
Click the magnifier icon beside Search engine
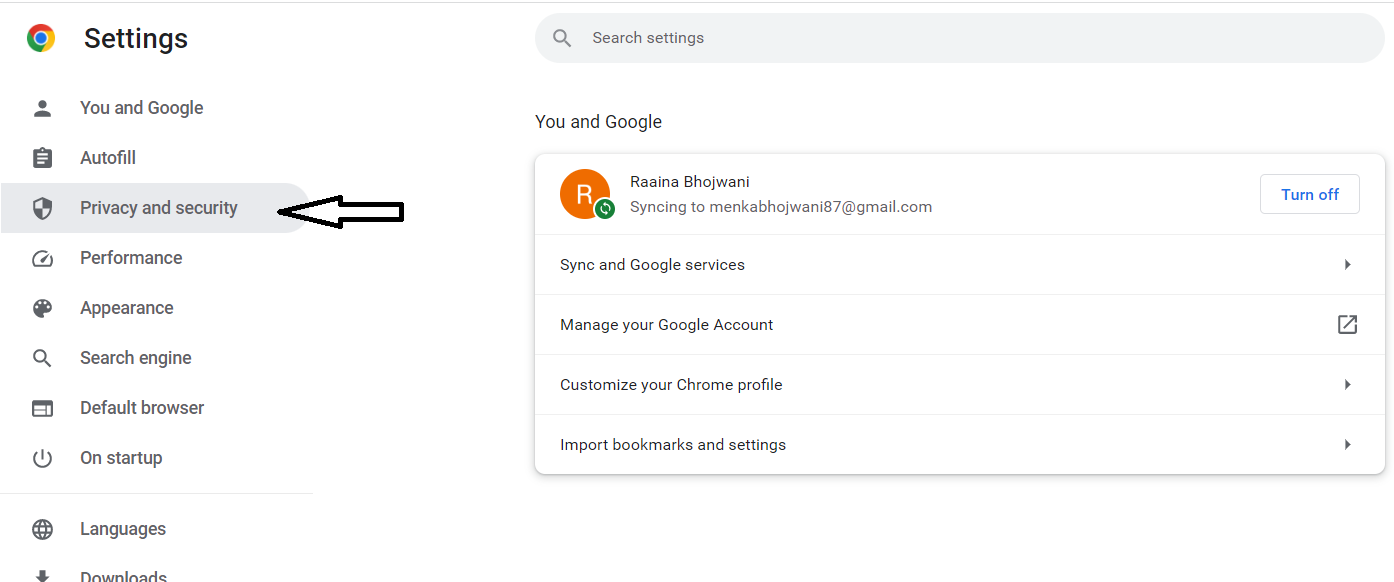(x=42, y=358)
